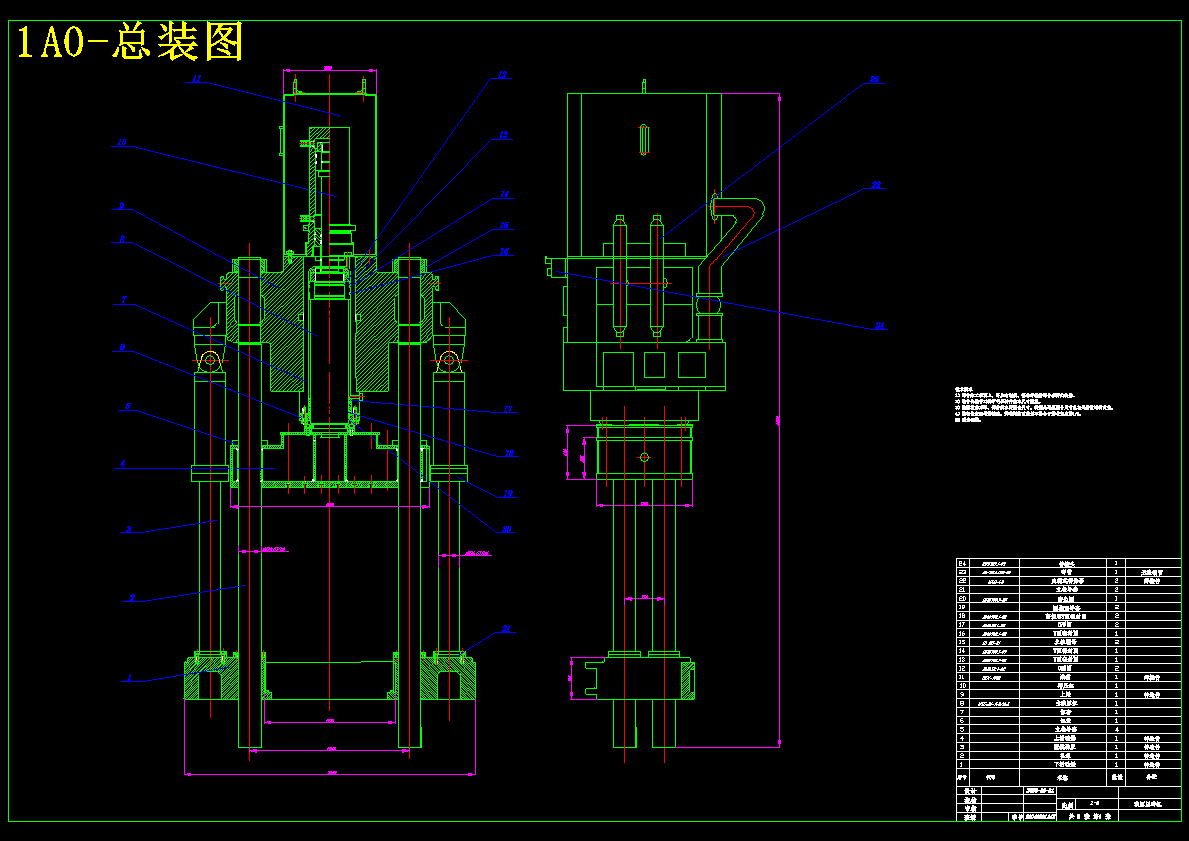The image size is (1189, 841).
Task: Click balloon callout number 3 in front view
Action: (129, 529)
